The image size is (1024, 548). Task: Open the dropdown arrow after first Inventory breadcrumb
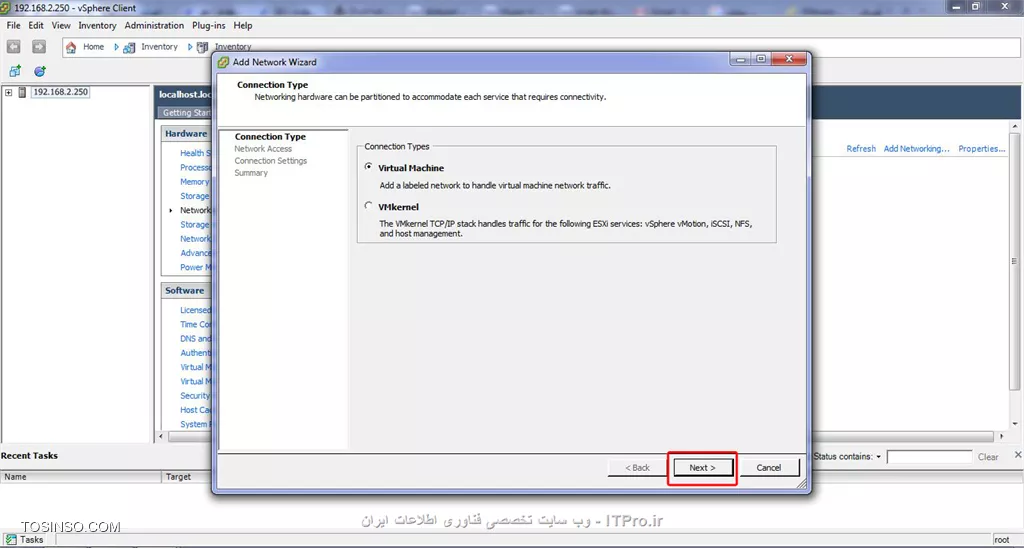point(189,47)
